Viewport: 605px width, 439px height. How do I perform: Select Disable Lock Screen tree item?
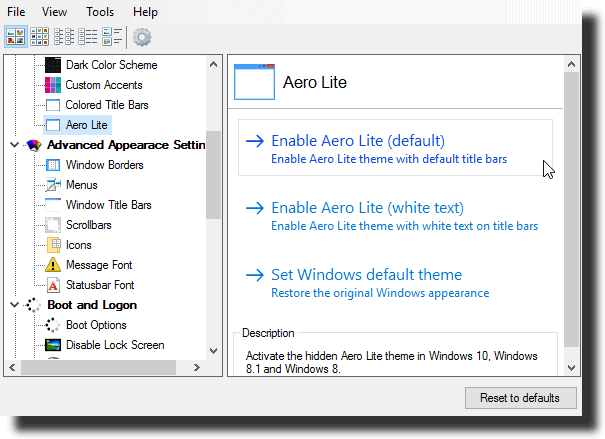[x=115, y=345]
